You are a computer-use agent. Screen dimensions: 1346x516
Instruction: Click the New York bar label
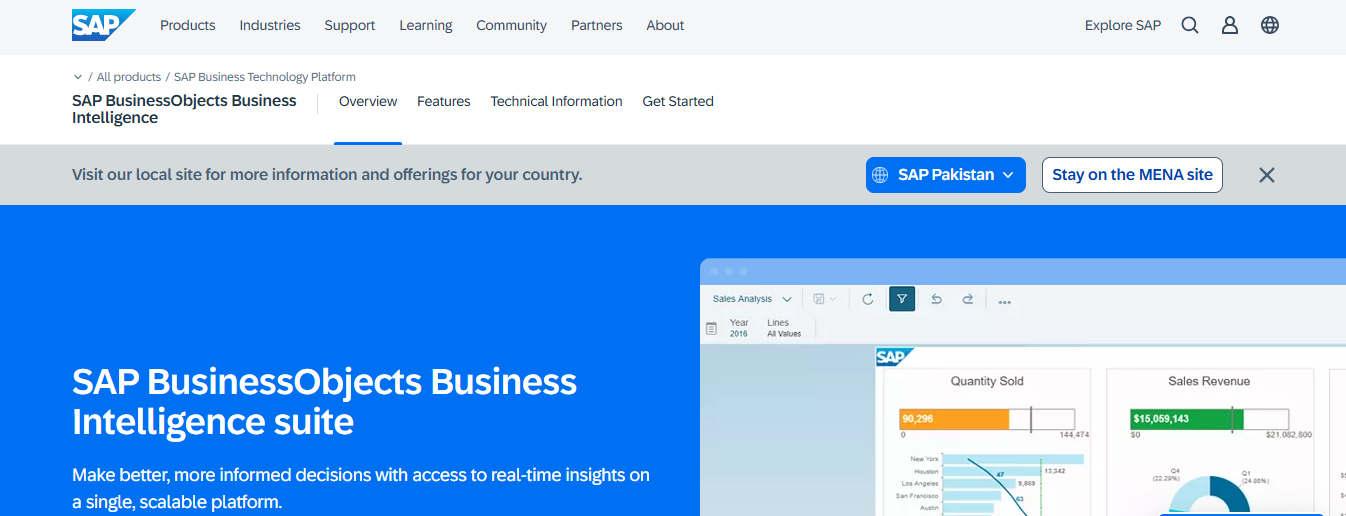click(x=925, y=459)
